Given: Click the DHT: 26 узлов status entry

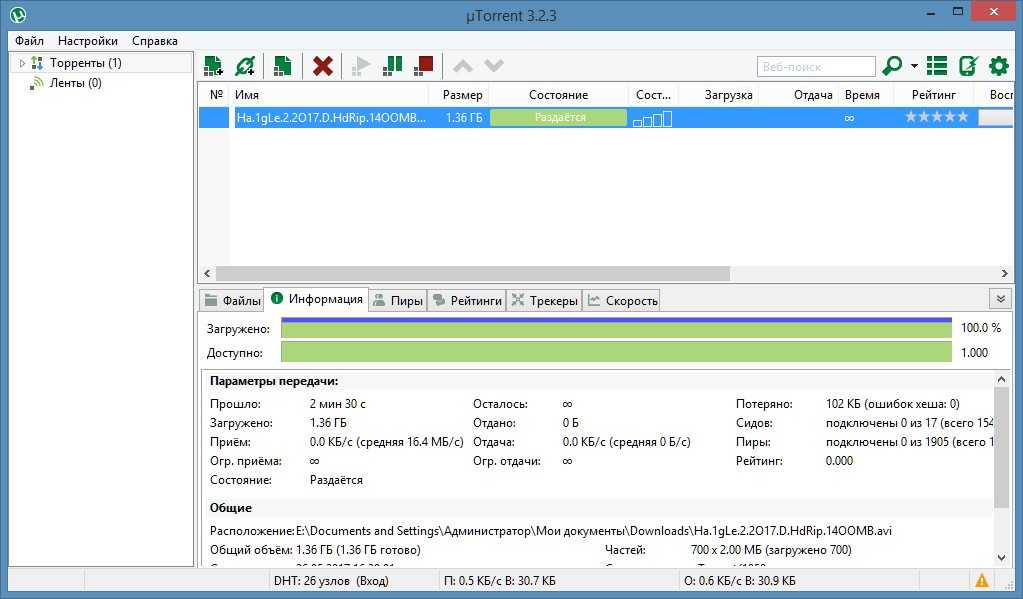Looking at the screenshot, I should [x=331, y=580].
